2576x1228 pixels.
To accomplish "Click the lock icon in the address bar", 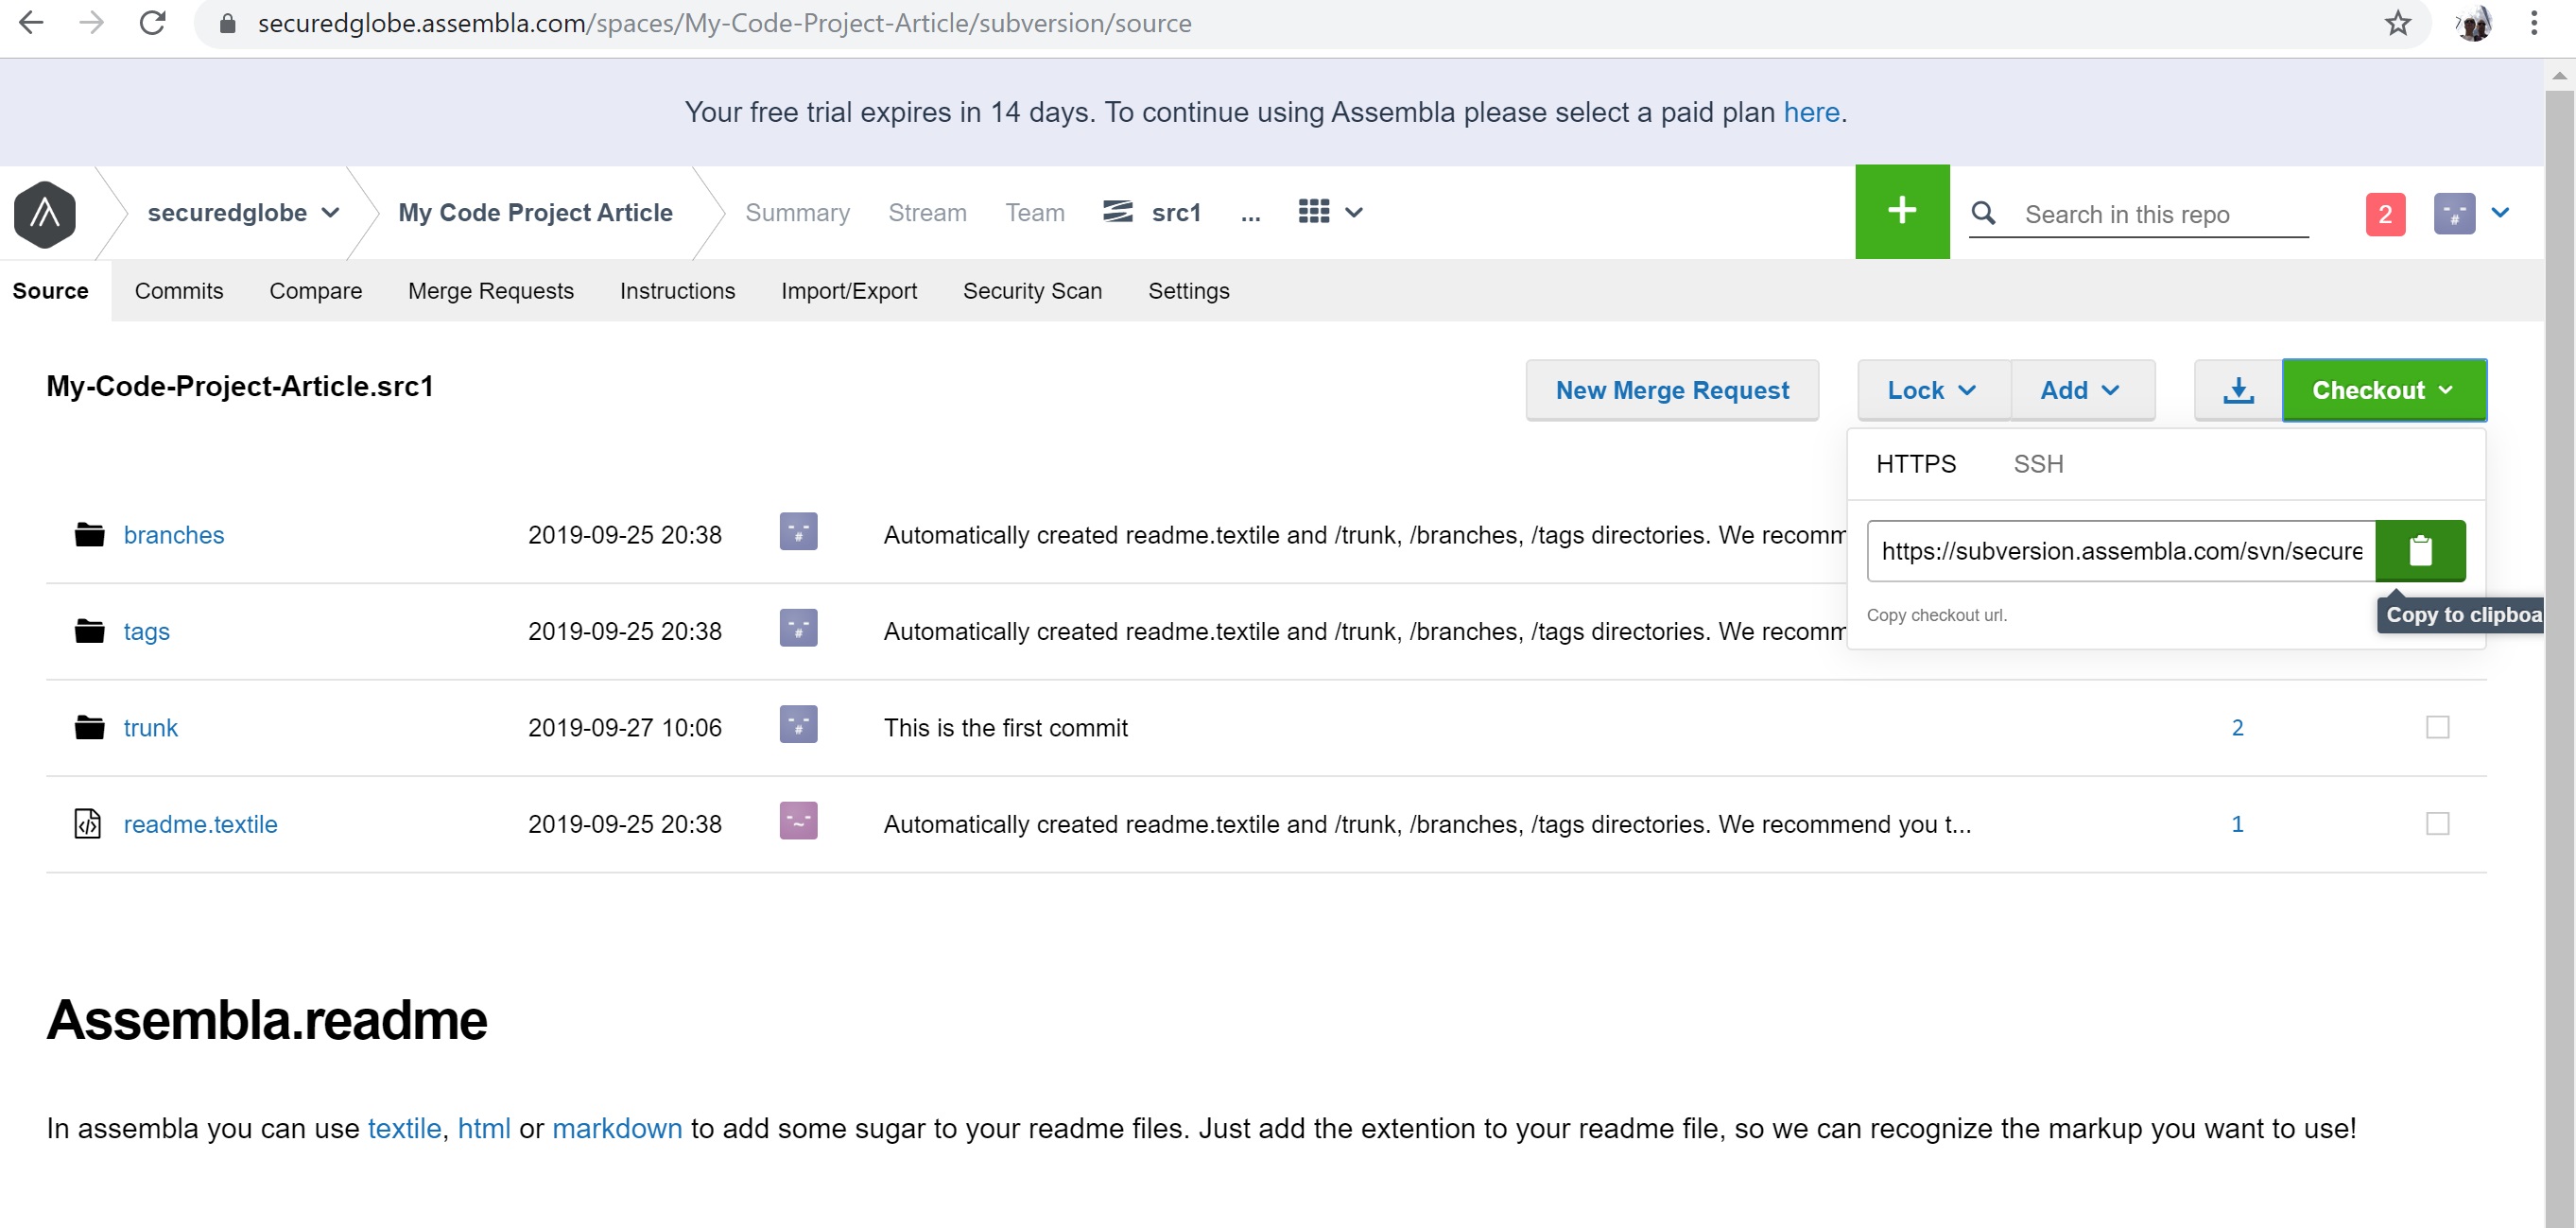I will coord(227,23).
